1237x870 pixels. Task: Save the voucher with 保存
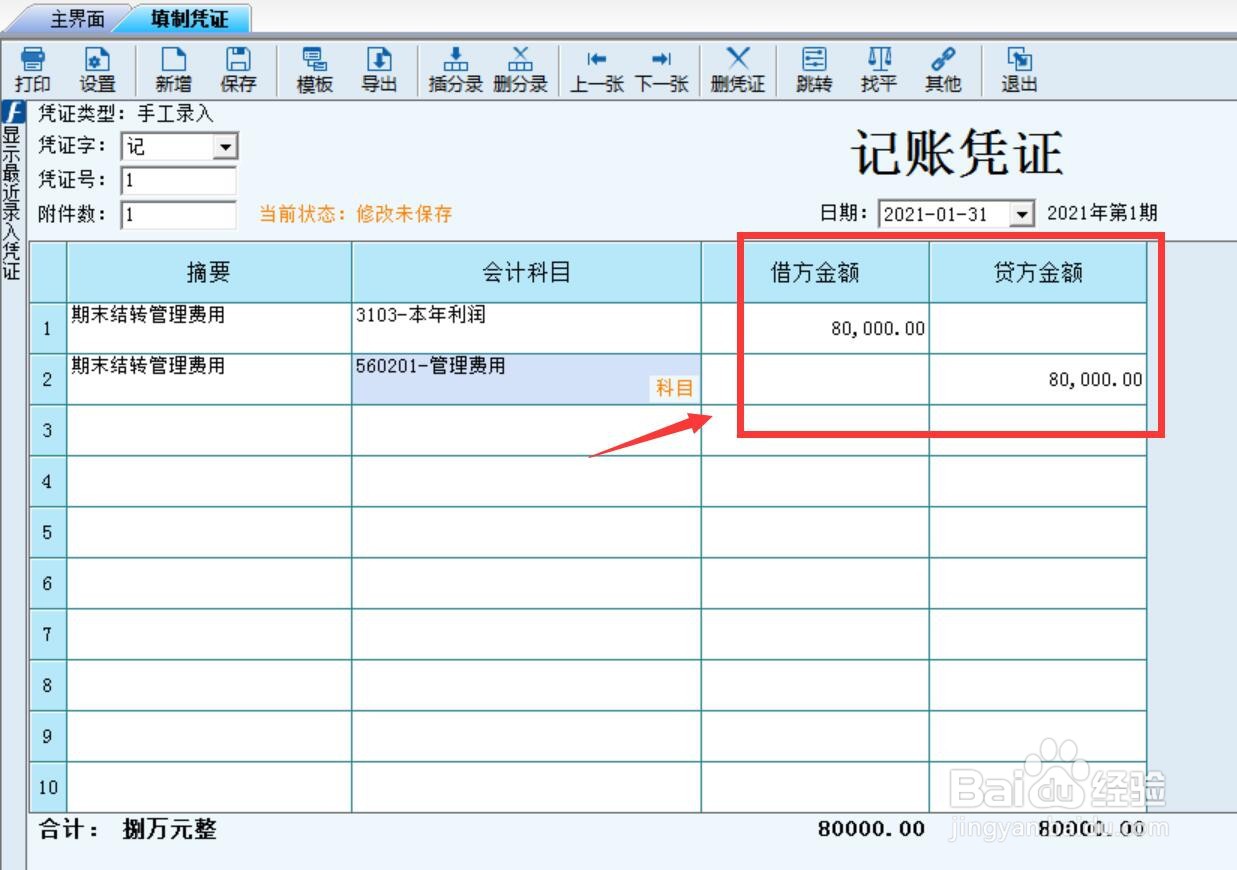(238, 70)
